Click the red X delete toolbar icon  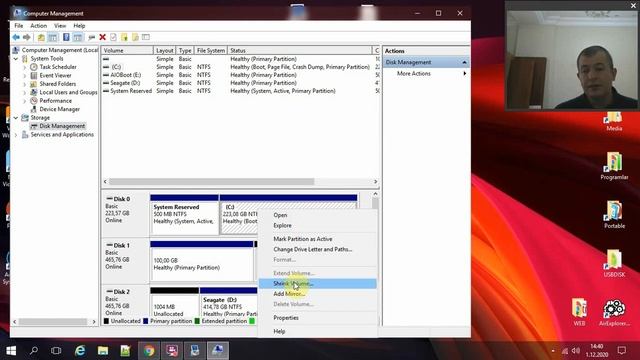pyautogui.click(x=103, y=37)
